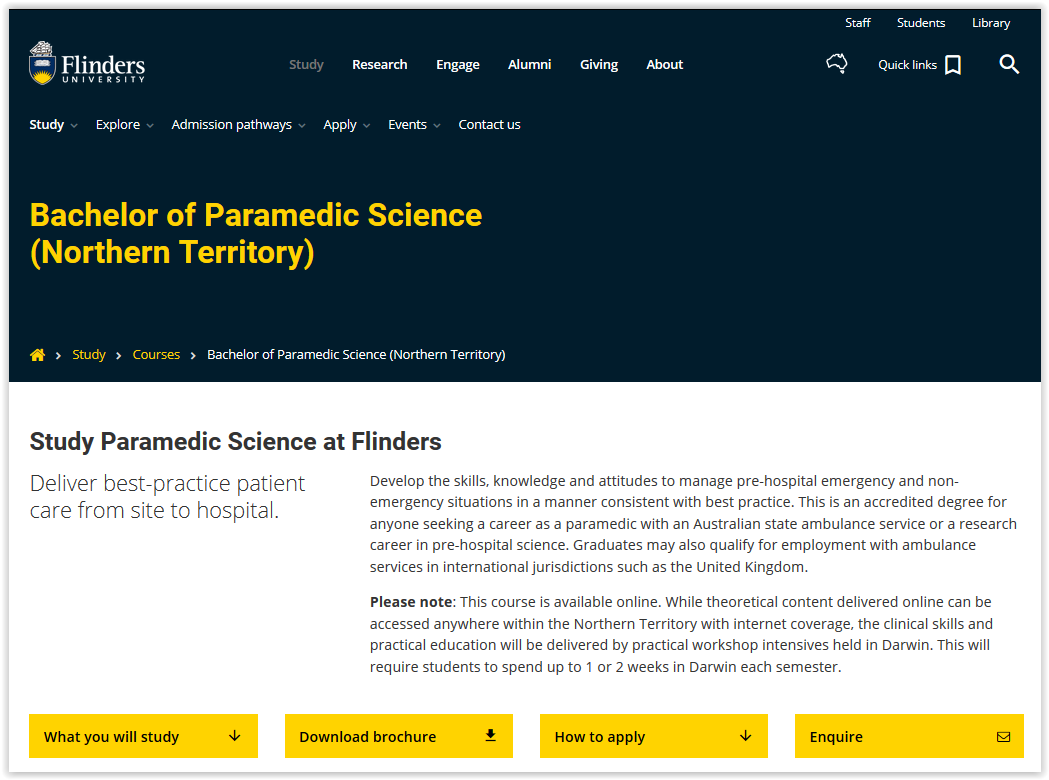Click the bold Please note text
Image resolution: width=1049 pixels, height=780 pixels.
[x=411, y=602]
